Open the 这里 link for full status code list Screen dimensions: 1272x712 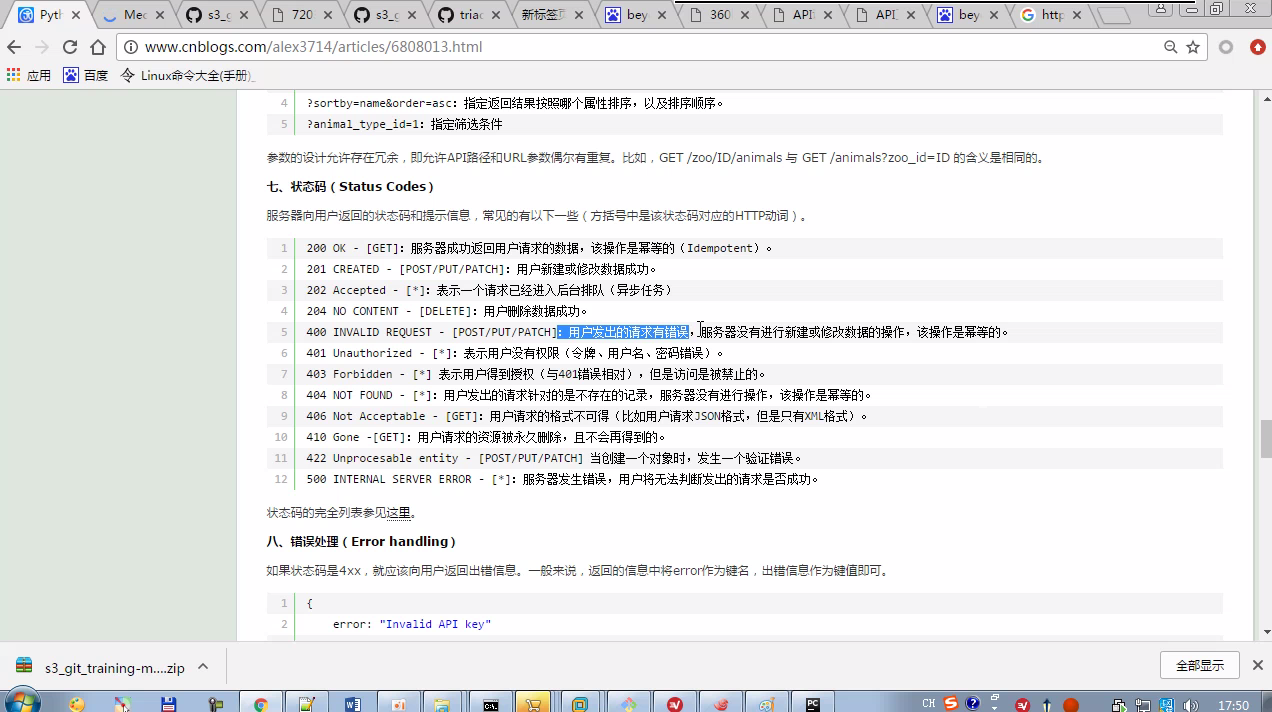tap(399, 512)
